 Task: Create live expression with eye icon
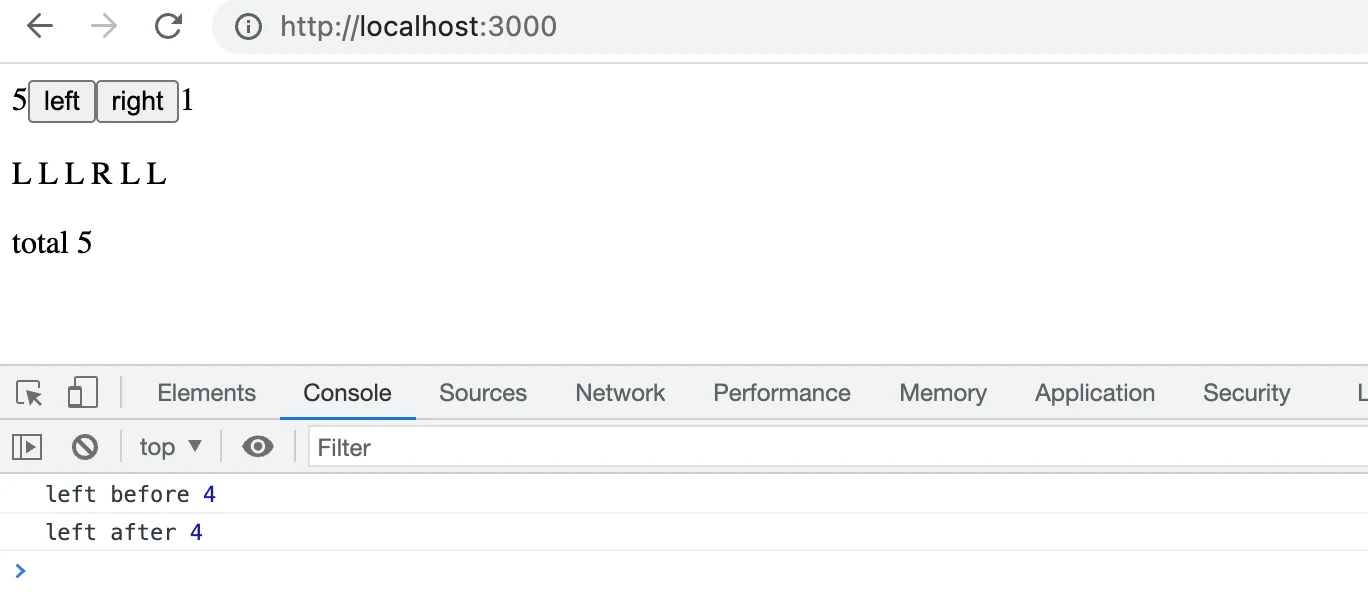[x=258, y=447]
